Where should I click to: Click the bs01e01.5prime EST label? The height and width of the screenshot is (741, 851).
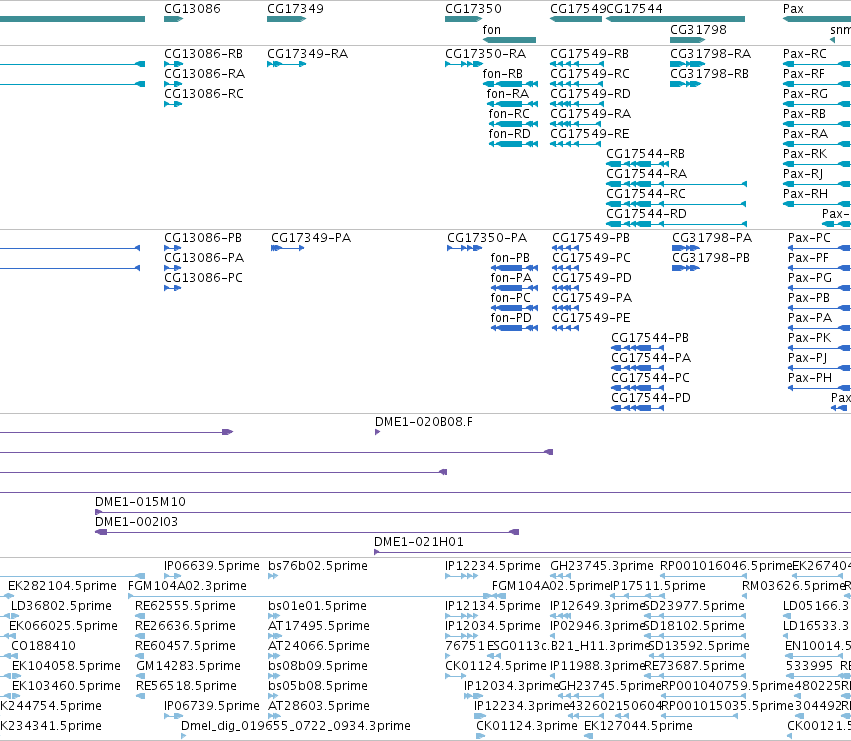coord(317,606)
